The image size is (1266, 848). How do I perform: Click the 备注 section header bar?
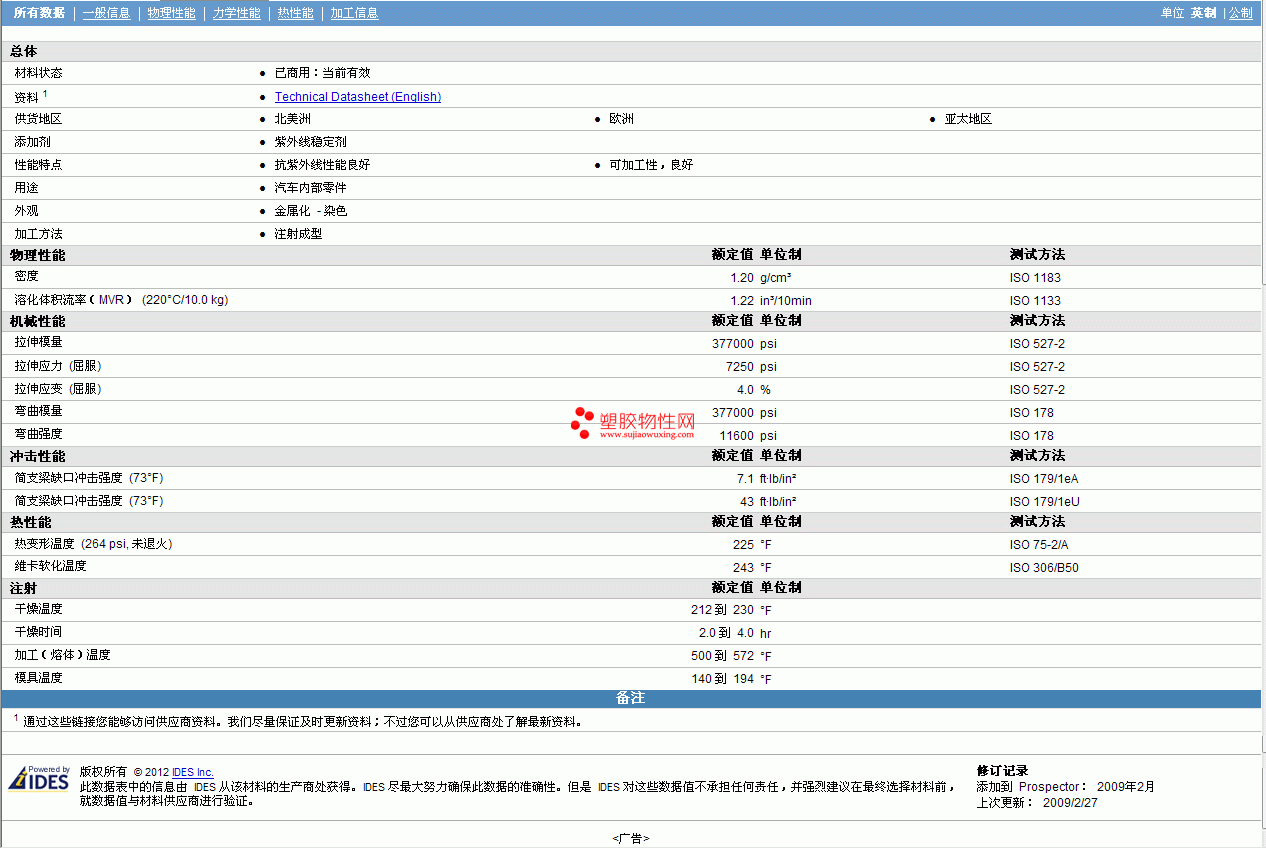pyautogui.click(x=630, y=698)
